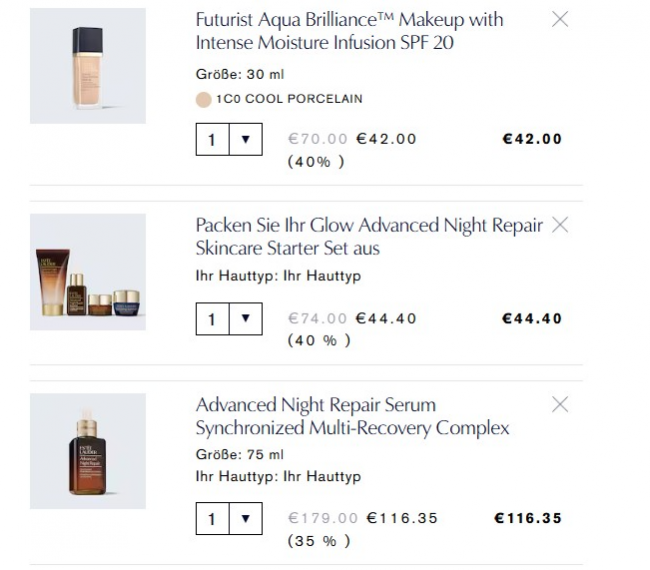This screenshot has width=650, height=570.
Task: Click the Cool Porcelain shade color swatch
Action: coord(204,99)
